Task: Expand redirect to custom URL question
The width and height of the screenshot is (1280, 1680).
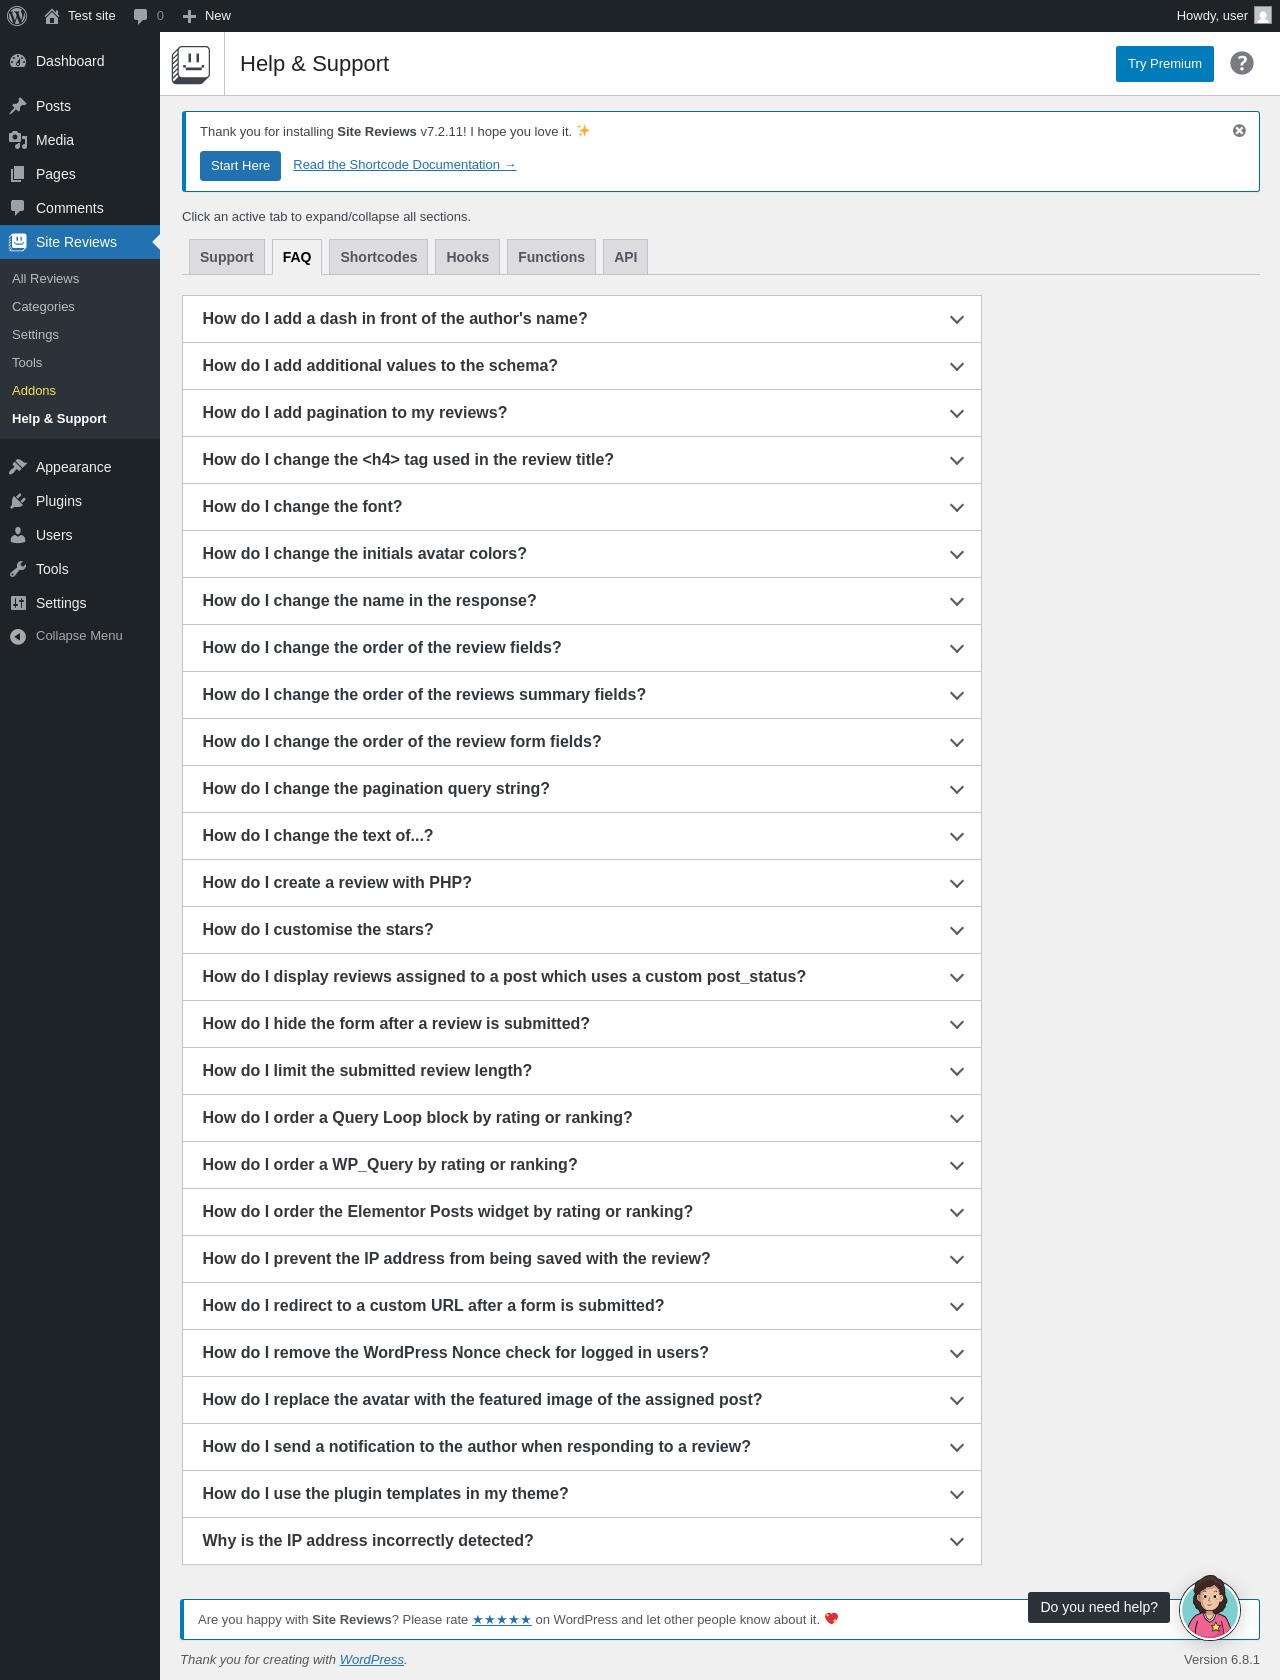Action: point(582,1306)
